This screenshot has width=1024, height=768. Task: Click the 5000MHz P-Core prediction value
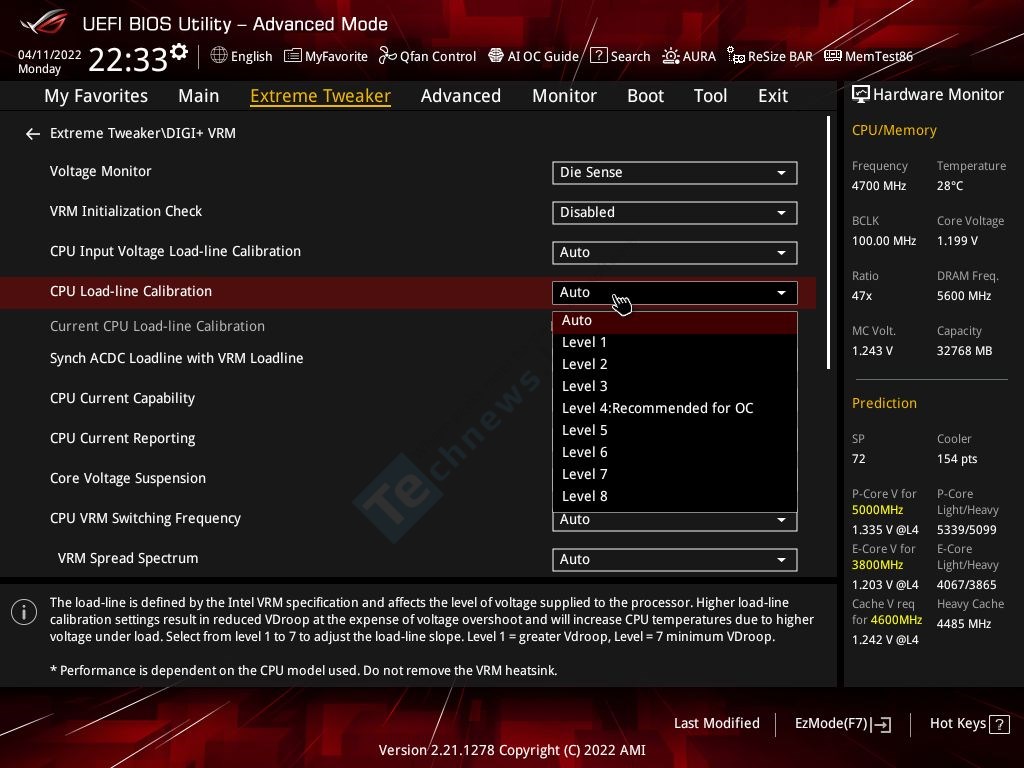tap(877, 510)
